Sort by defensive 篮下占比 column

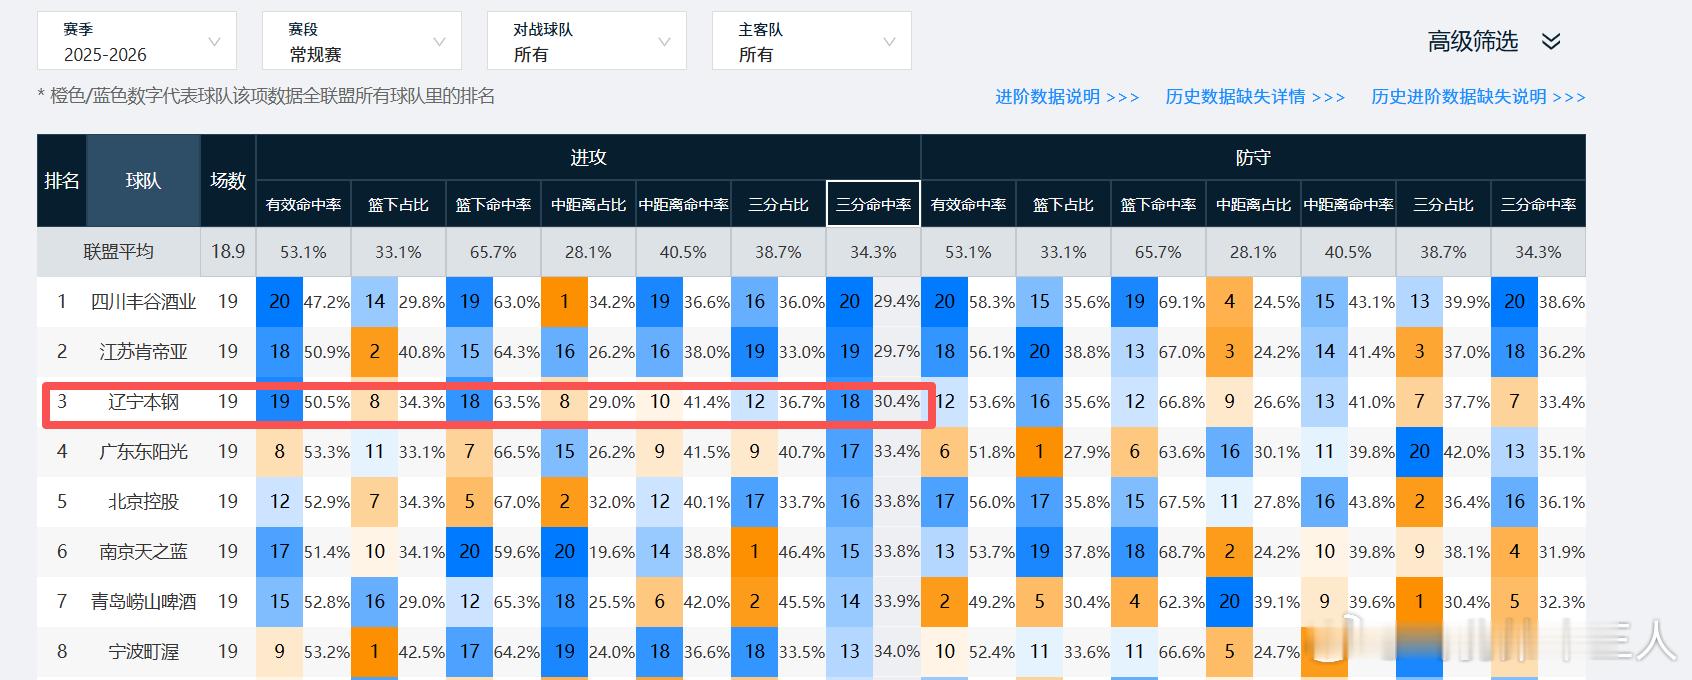click(x=1063, y=204)
